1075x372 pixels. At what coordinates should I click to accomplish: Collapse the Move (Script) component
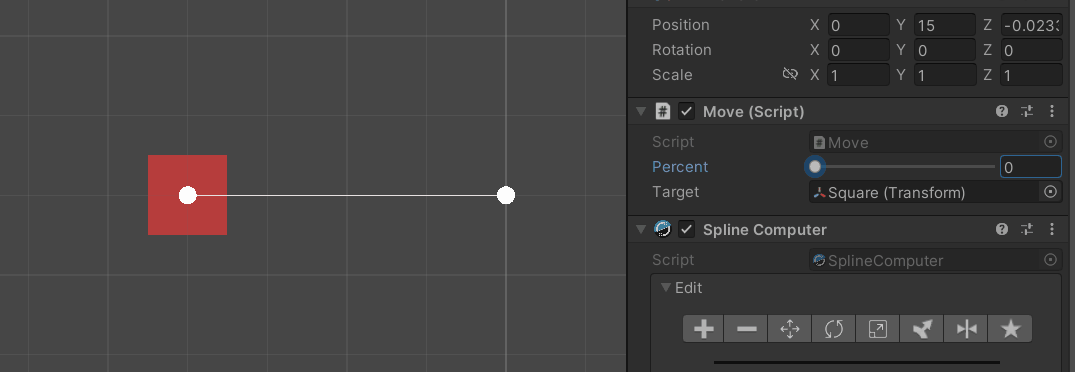tap(641, 111)
